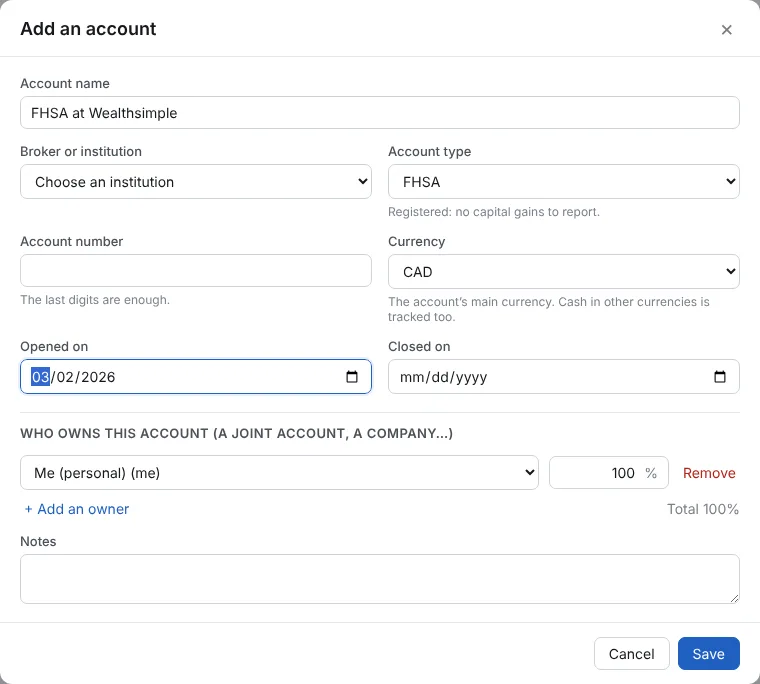Click the 'WHO OWNS THIS ACCOUNT' section heading
The width and height of the screenshot is (760, 684).
[237, 433]
